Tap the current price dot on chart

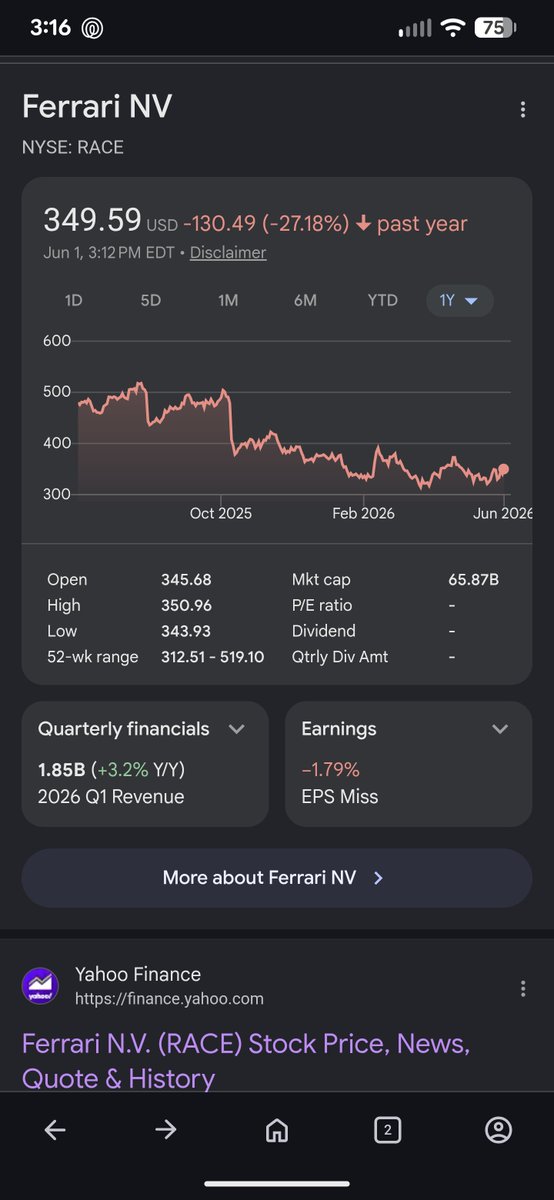tap(504, 469)
